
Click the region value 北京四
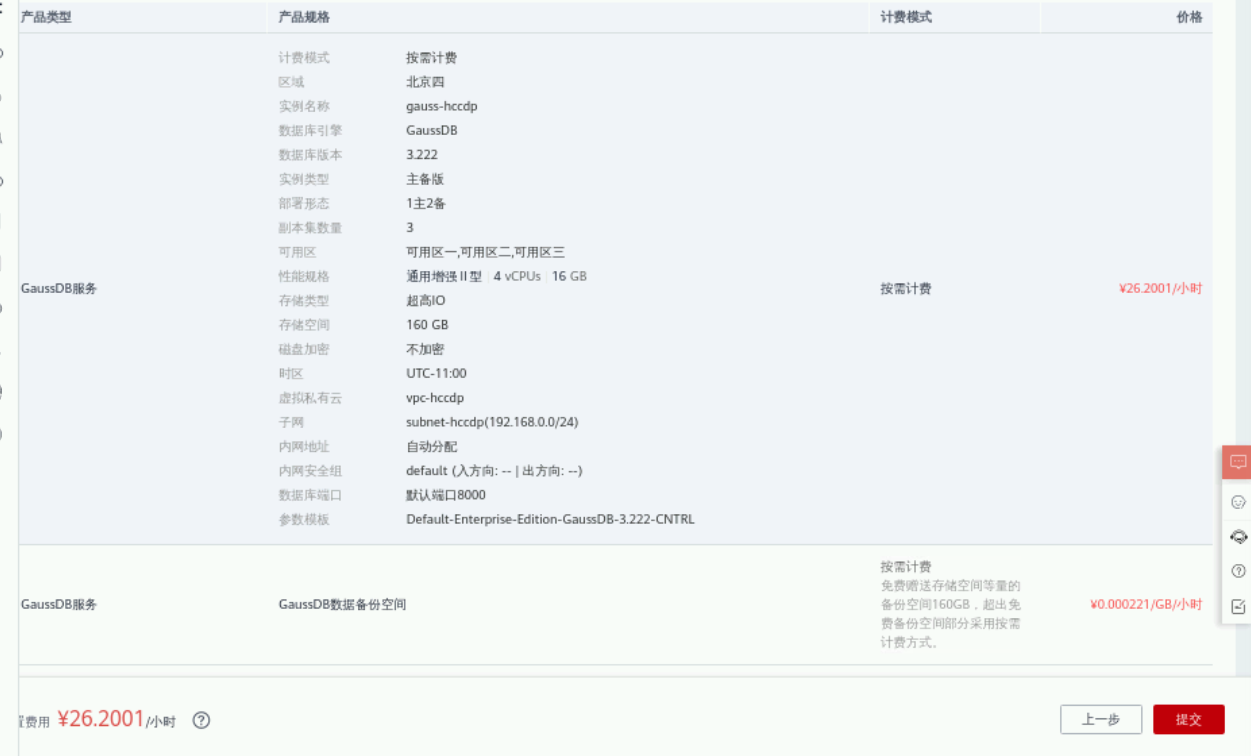(425, 82)
